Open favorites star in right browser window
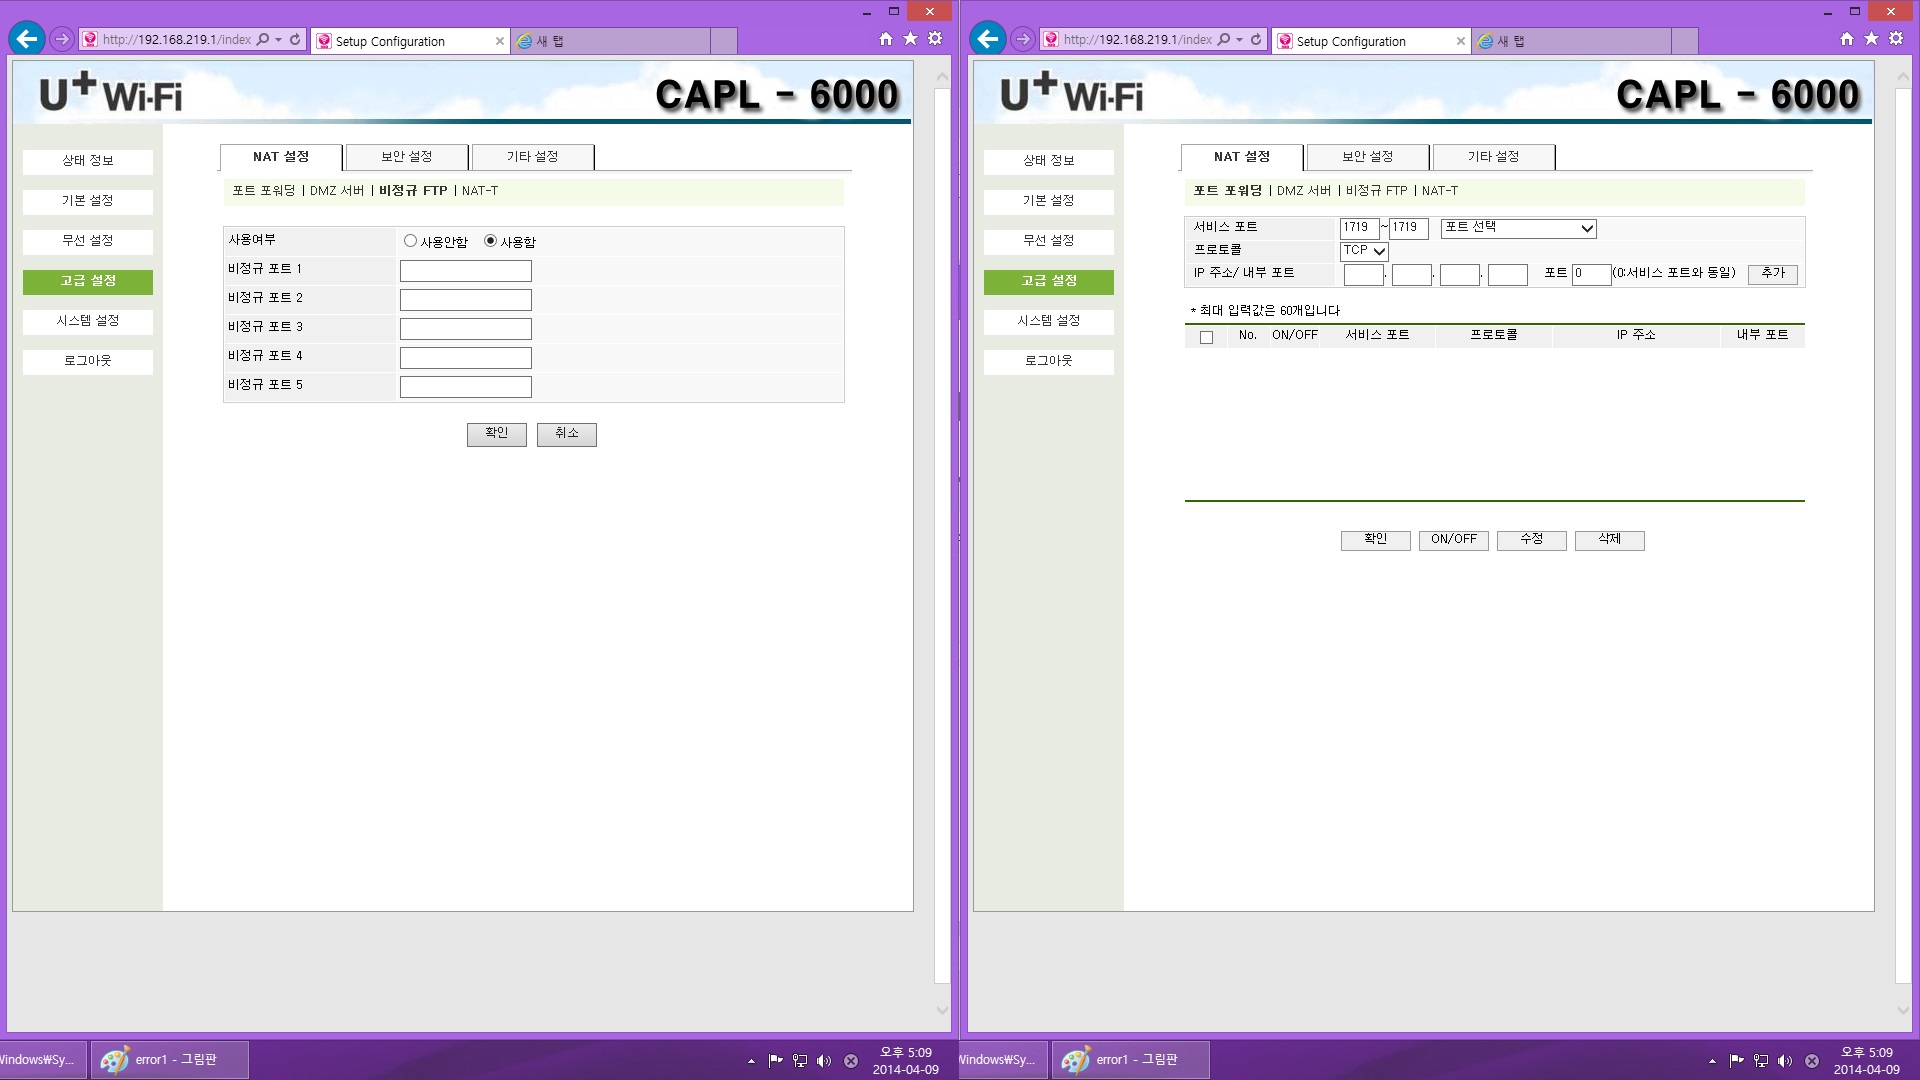This screenshot has height=1080, width=1920. (x=1871, y=39)
